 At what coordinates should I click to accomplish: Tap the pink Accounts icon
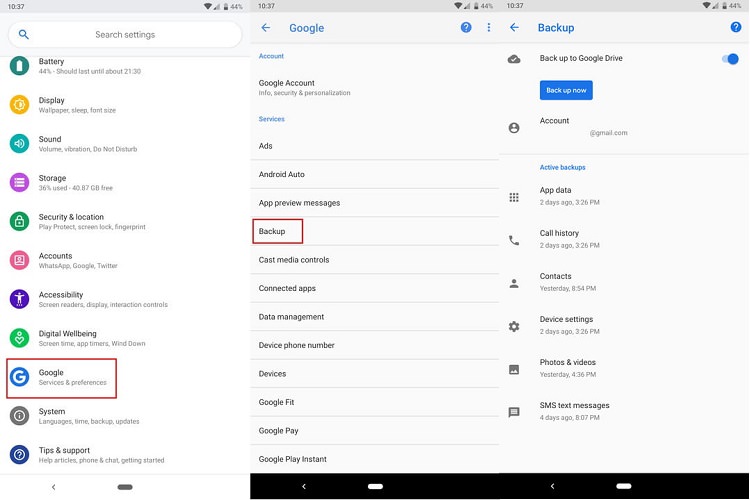pos(19,260)
